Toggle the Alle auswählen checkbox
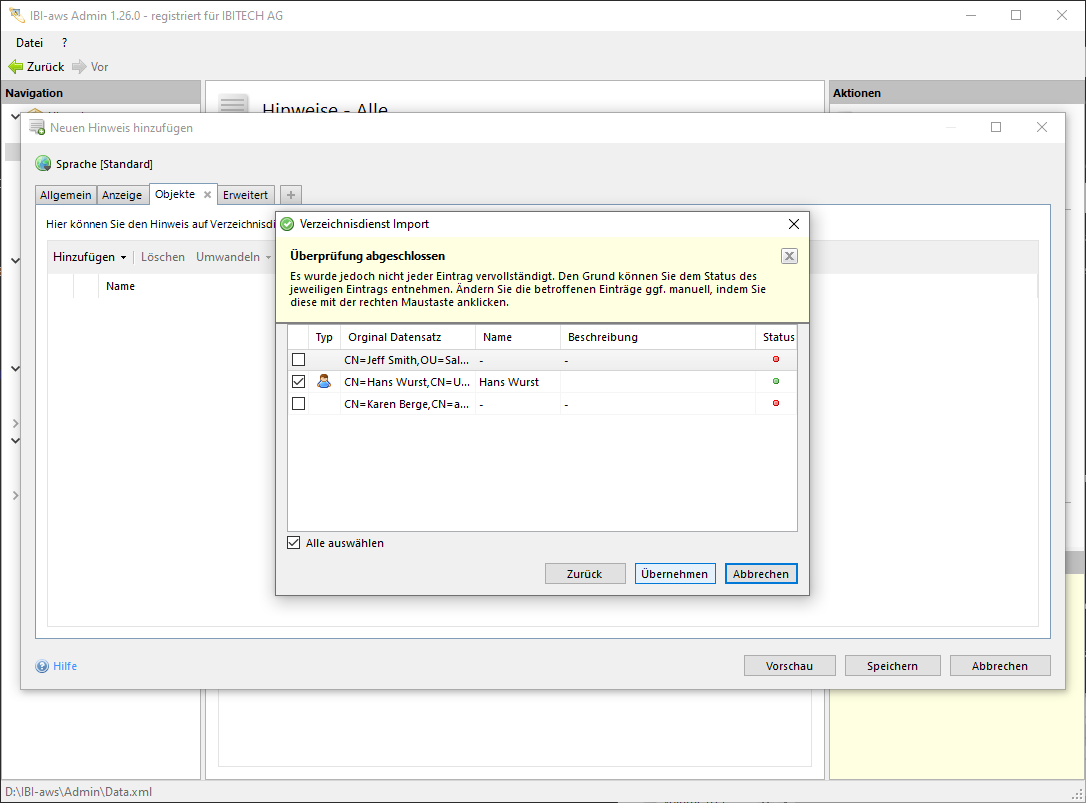The image size is (1086, 803). tap(294, 543)
